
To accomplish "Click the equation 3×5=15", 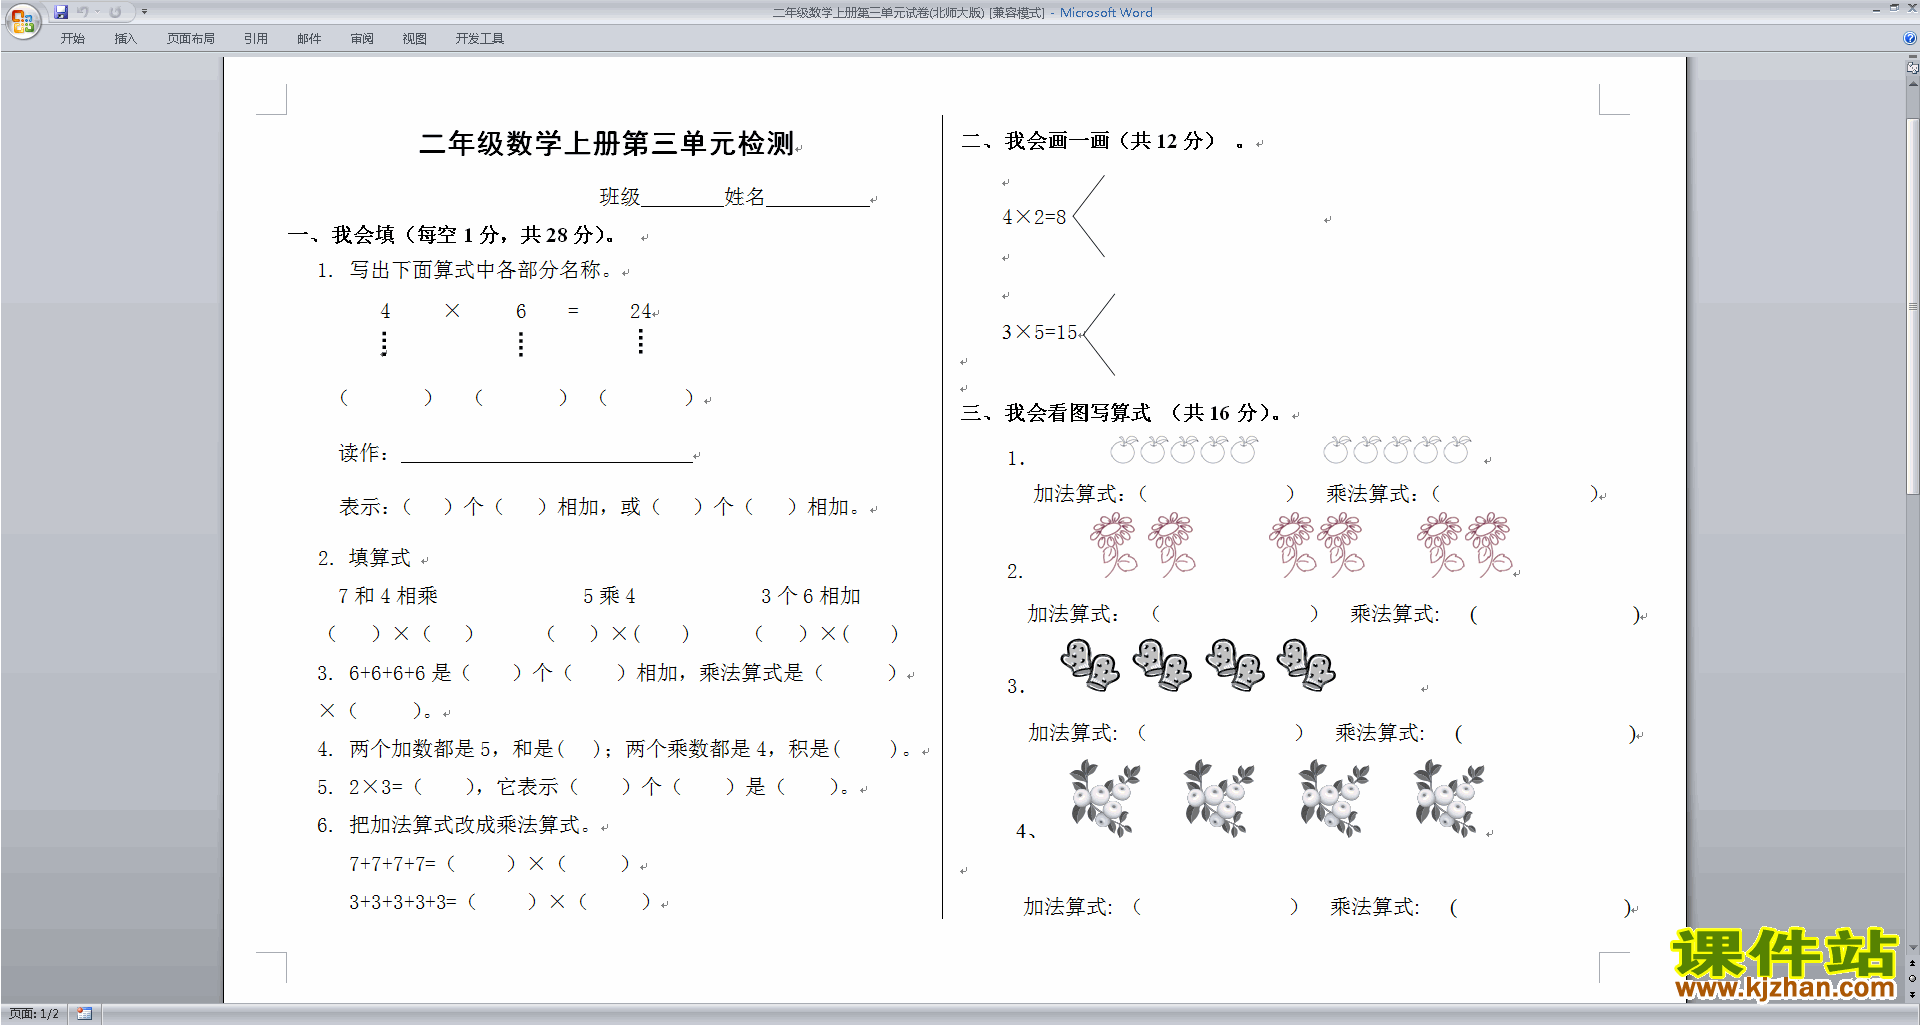I will point(1040,332).
